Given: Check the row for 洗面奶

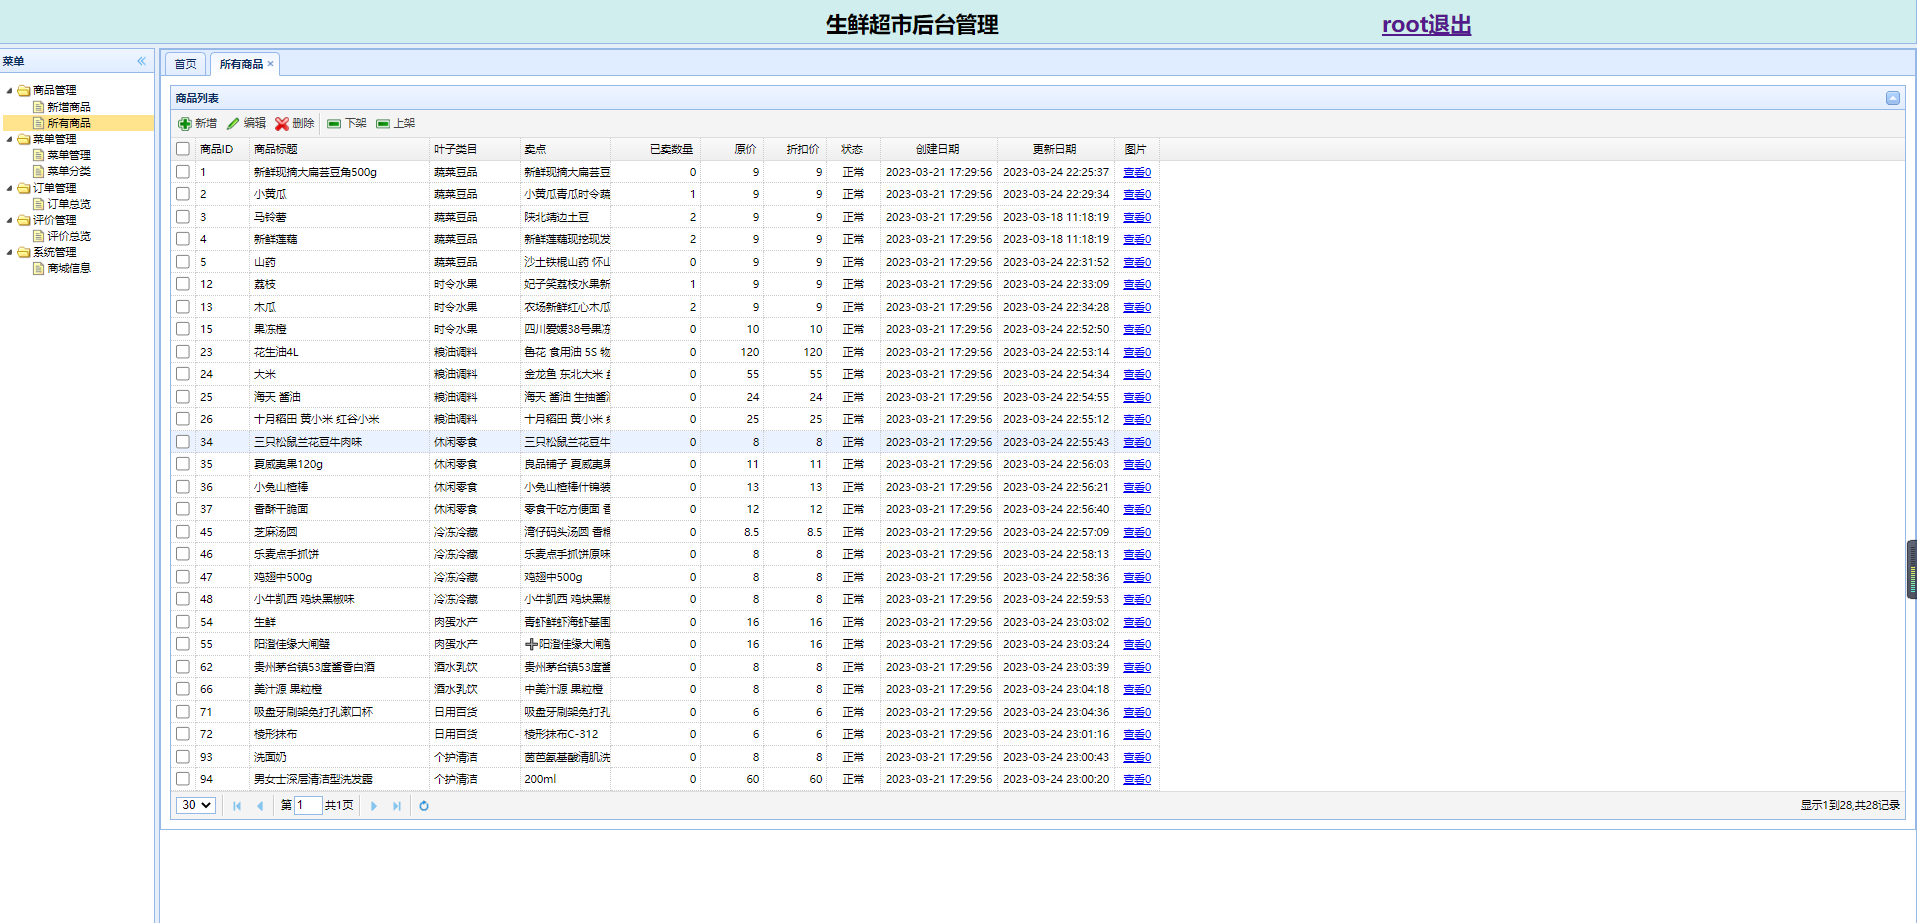Looking at the screenshot, I should [183, 757].
